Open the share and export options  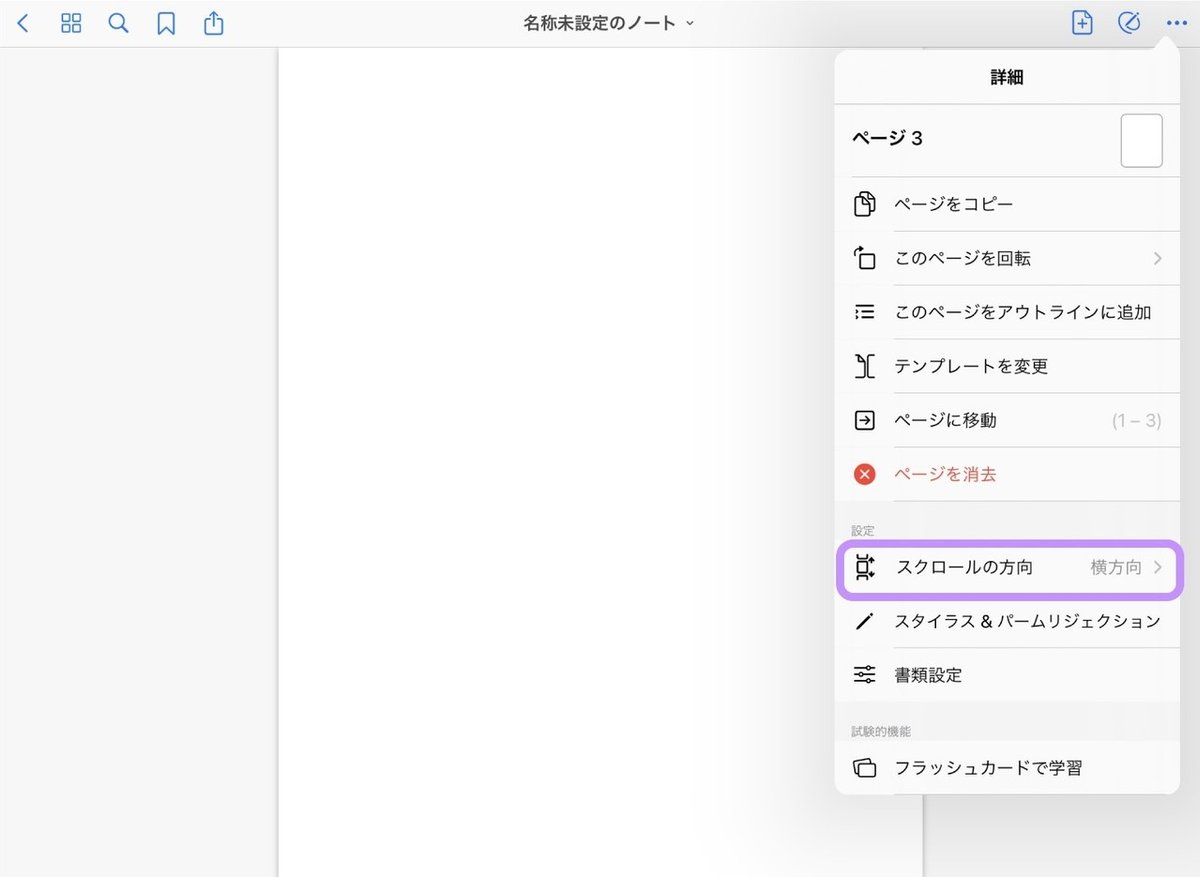click(213, 22)
